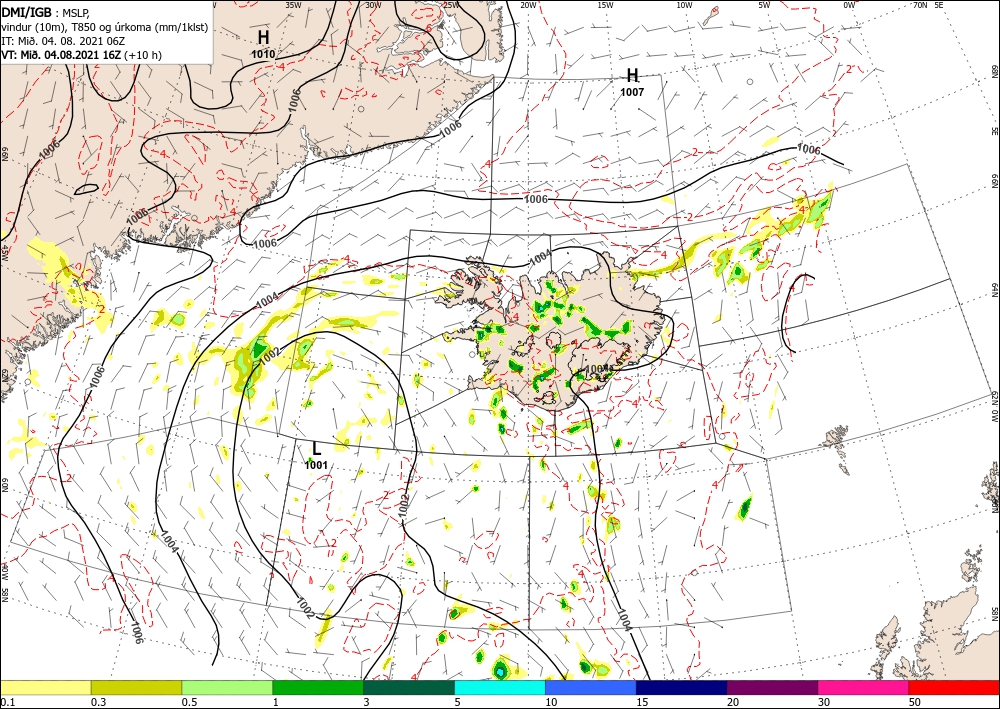Click the pink 30–50 legend swatch
The image size is (1000, 709).
click(864, 687)
